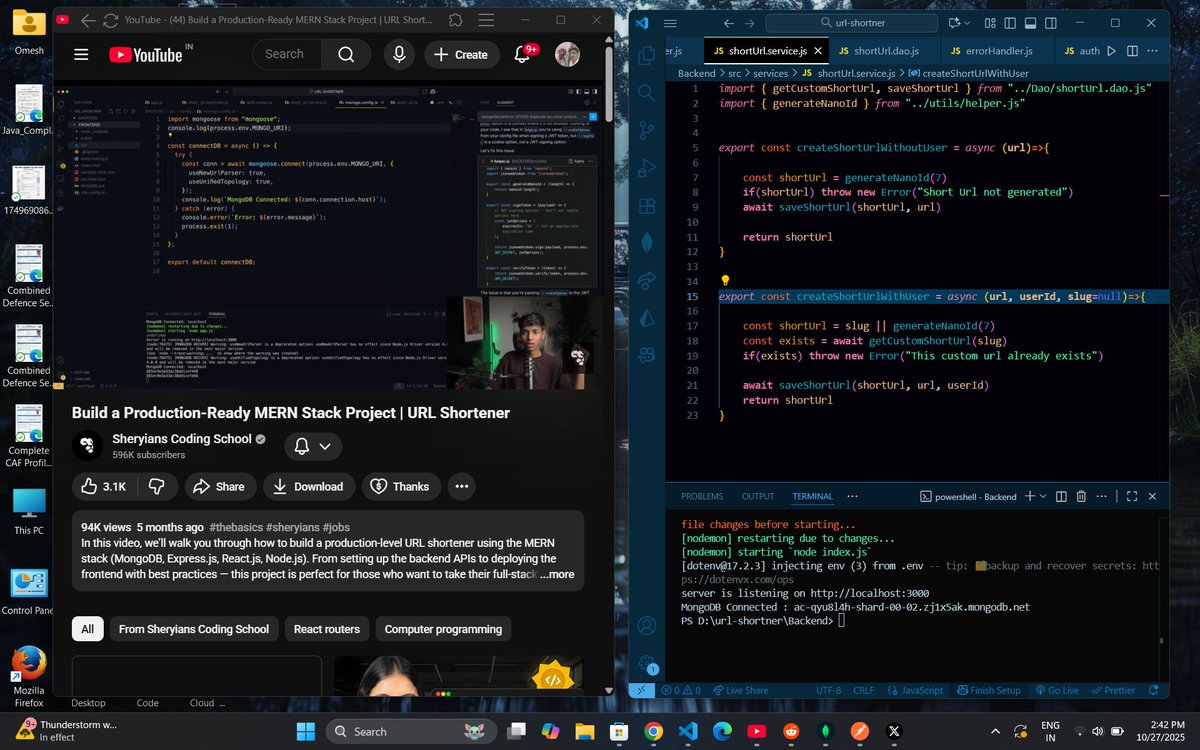Open the OUTPUT panel tab
1200x750 pixels.
(758, 496)
